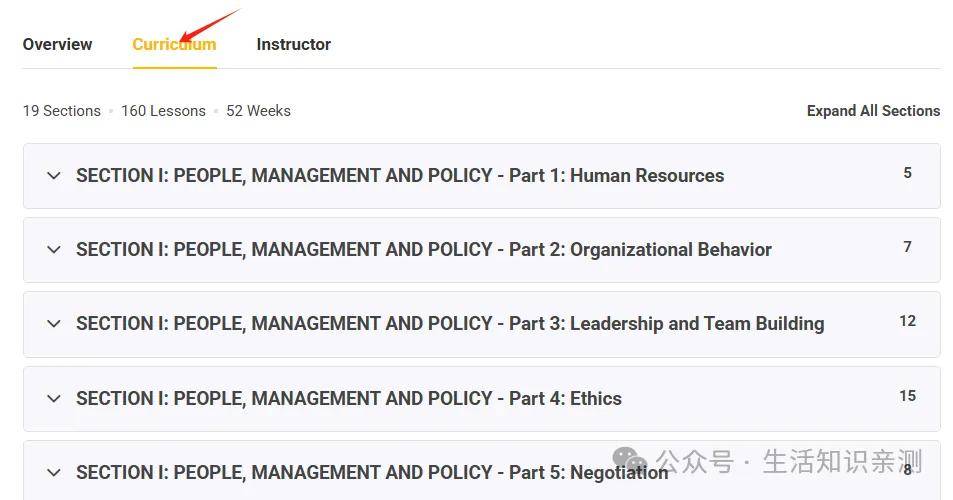Select the Curriculum tab
Viewport: 953px width, 500px height.
[x=174, y=44]
